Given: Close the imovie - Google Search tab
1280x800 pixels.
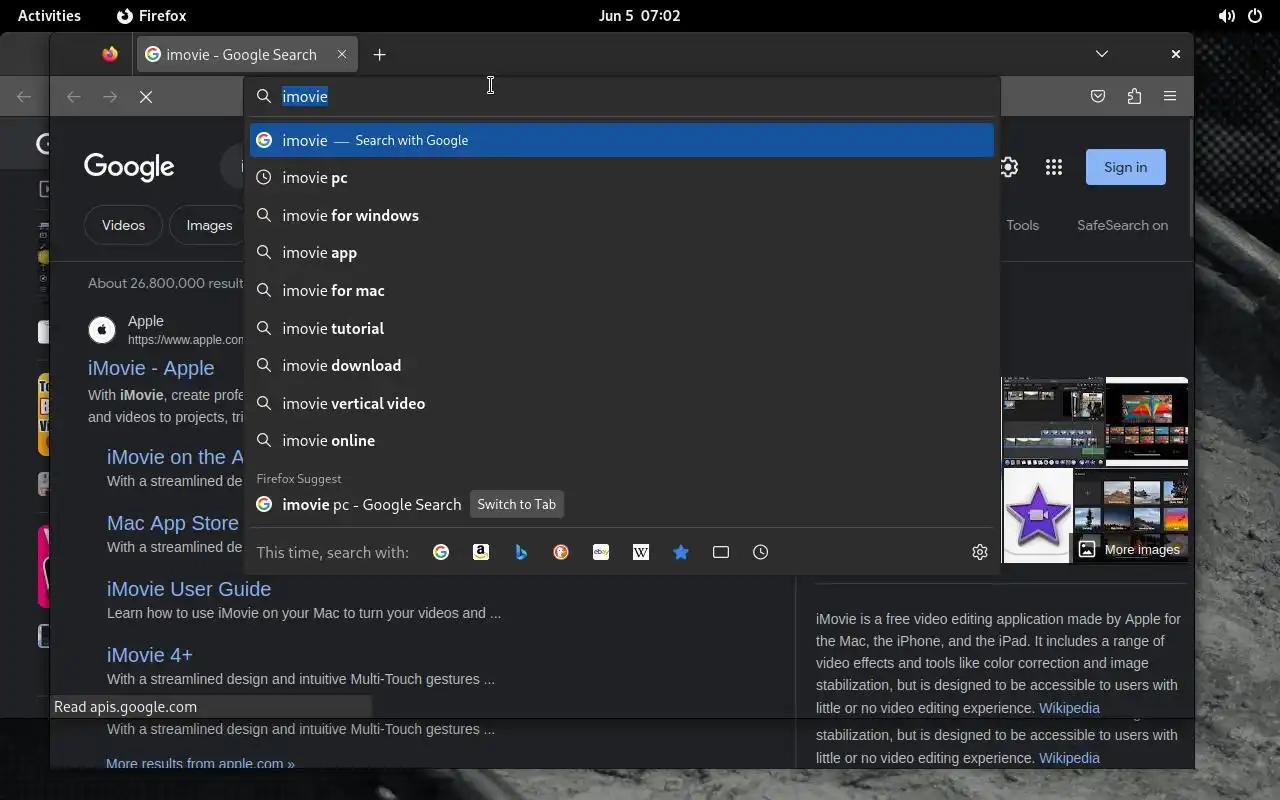Looking at the screenshot, I should click(x=341, y=55).
